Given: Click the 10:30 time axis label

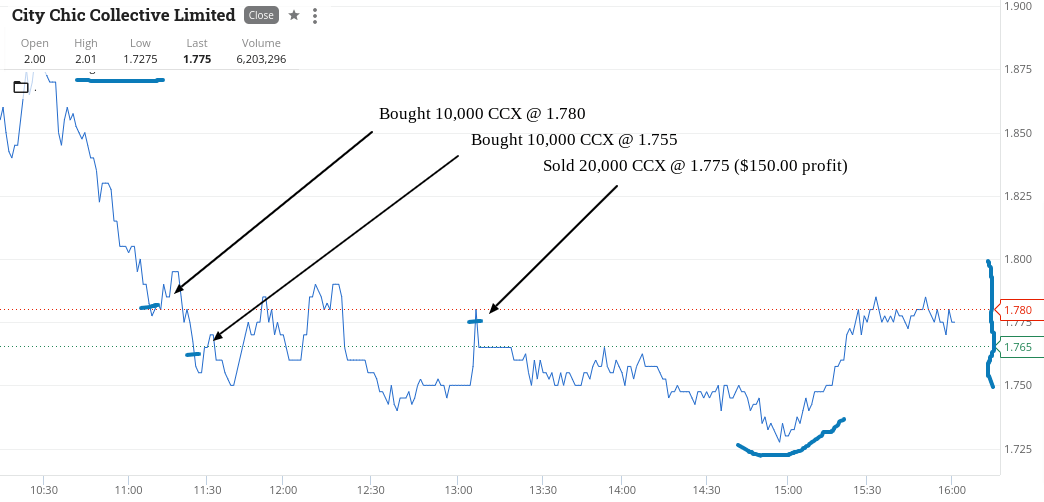Looking at the screenshot, I should (x=43, y=489).
